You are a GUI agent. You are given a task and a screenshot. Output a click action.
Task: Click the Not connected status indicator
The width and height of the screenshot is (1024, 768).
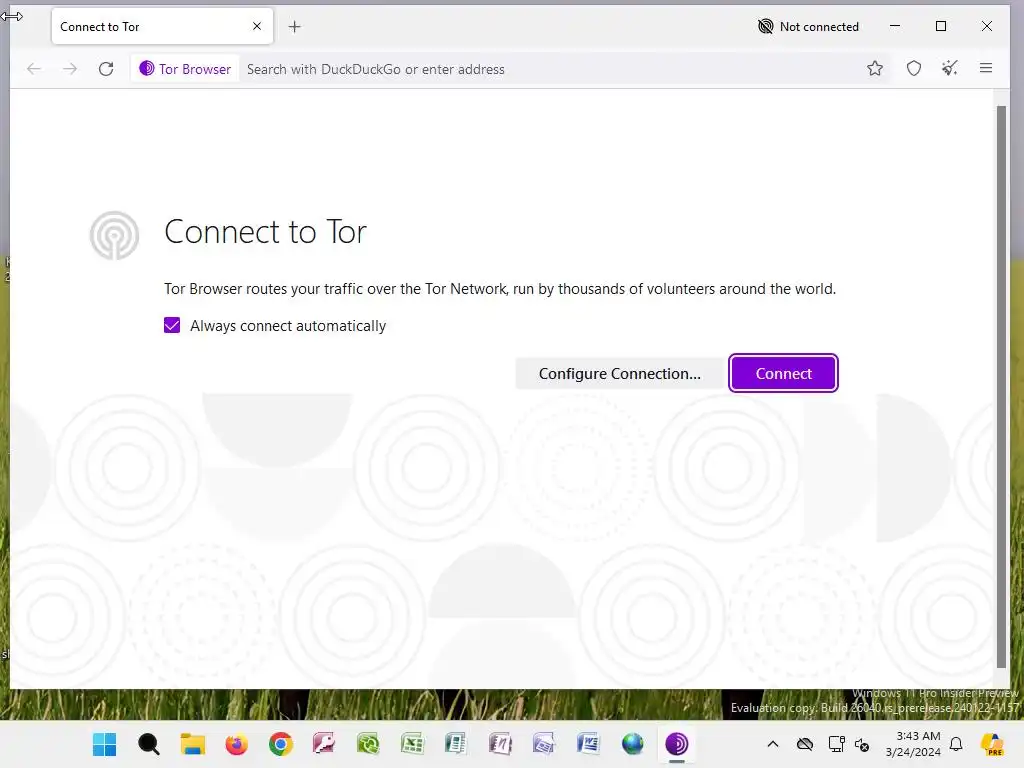tap(808, 27)
